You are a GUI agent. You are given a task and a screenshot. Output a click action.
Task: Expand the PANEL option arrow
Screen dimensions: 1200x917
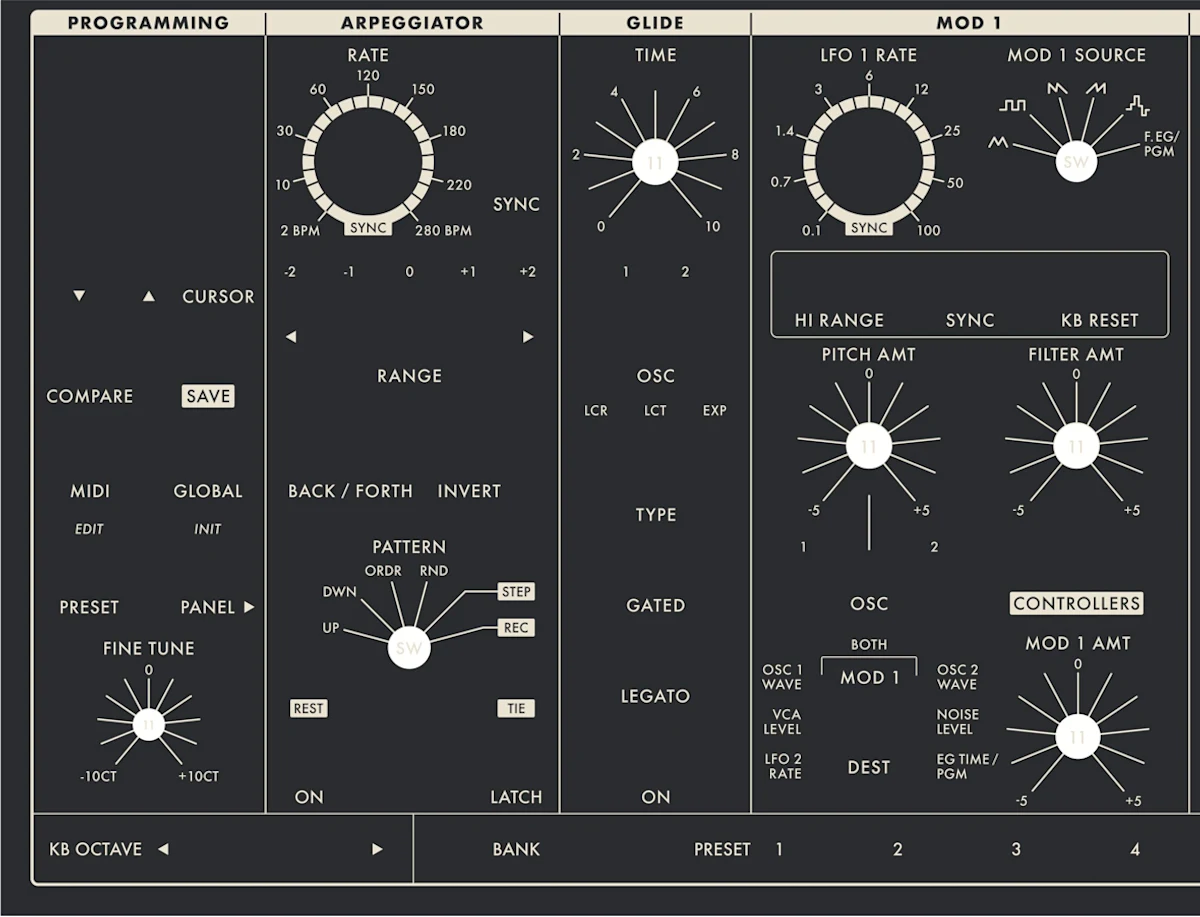coord(249,607)
